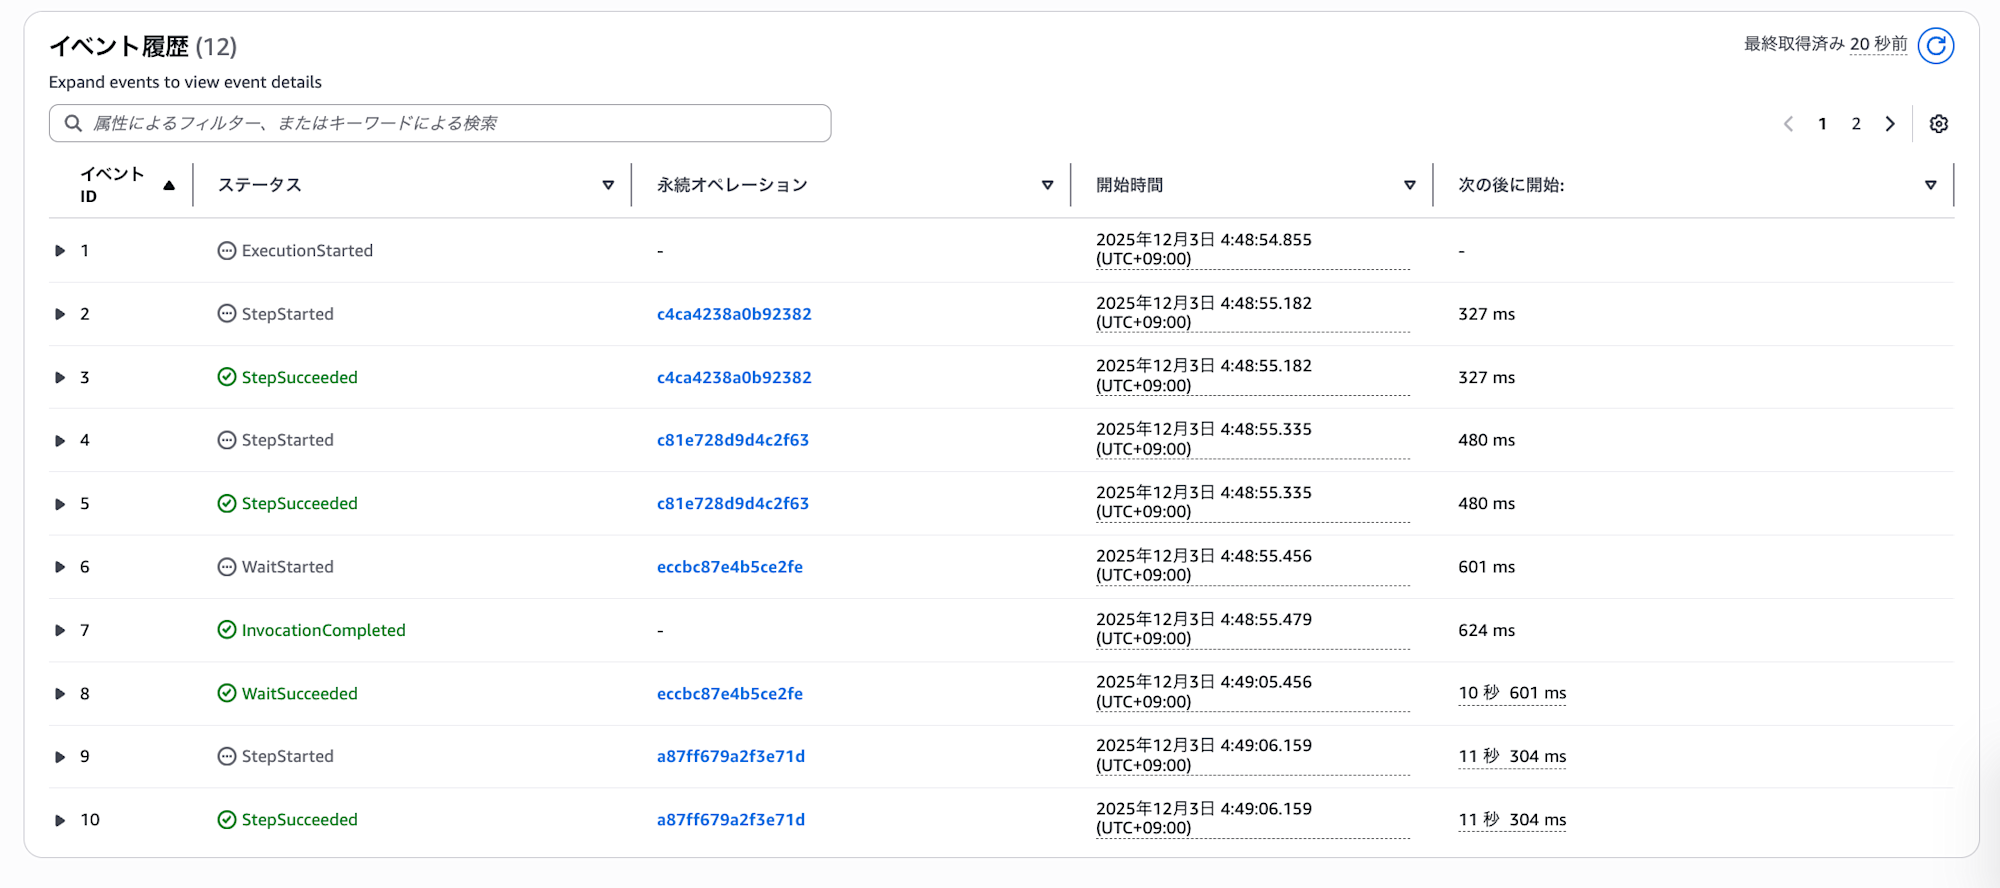Expand event 5 row details
Screen dimensions: 2000x888
tap(60, 504)
